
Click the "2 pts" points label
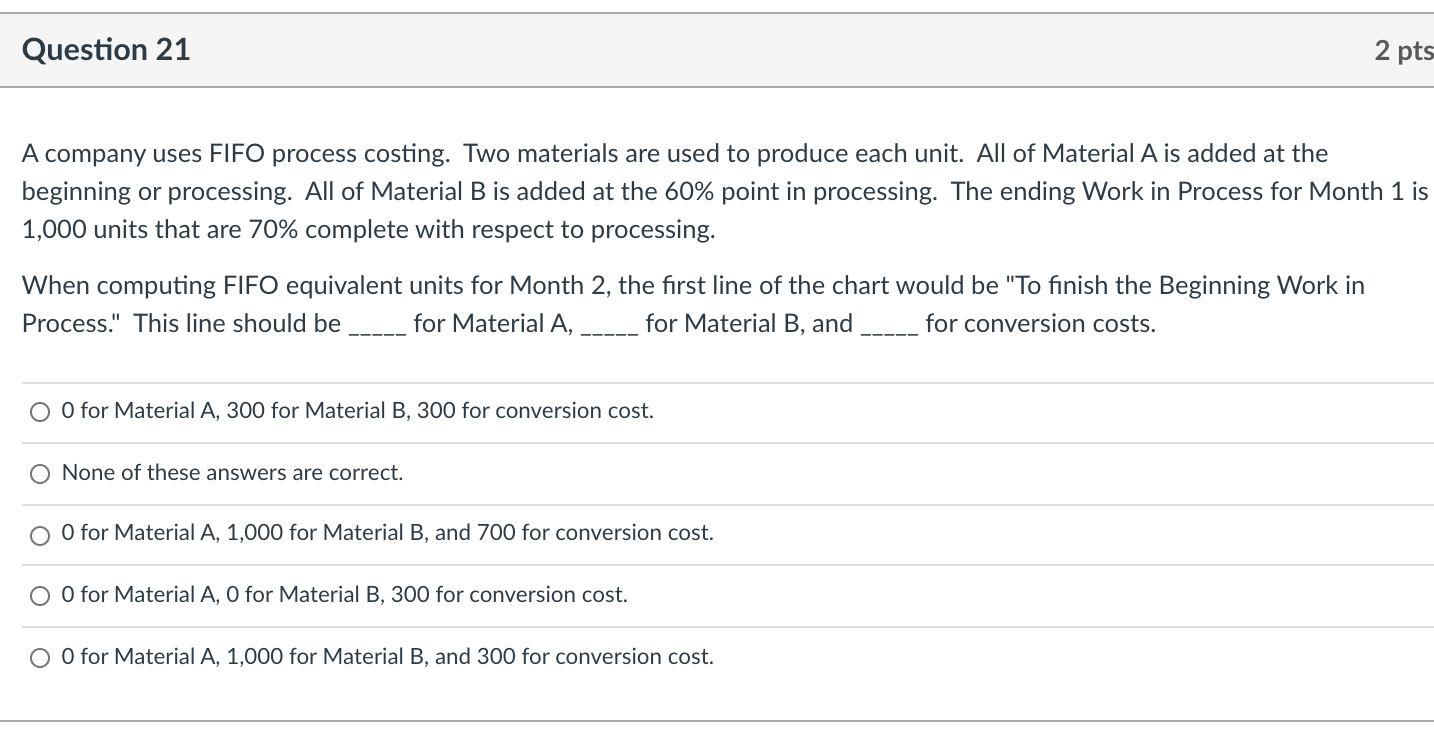pos(1402,51)
